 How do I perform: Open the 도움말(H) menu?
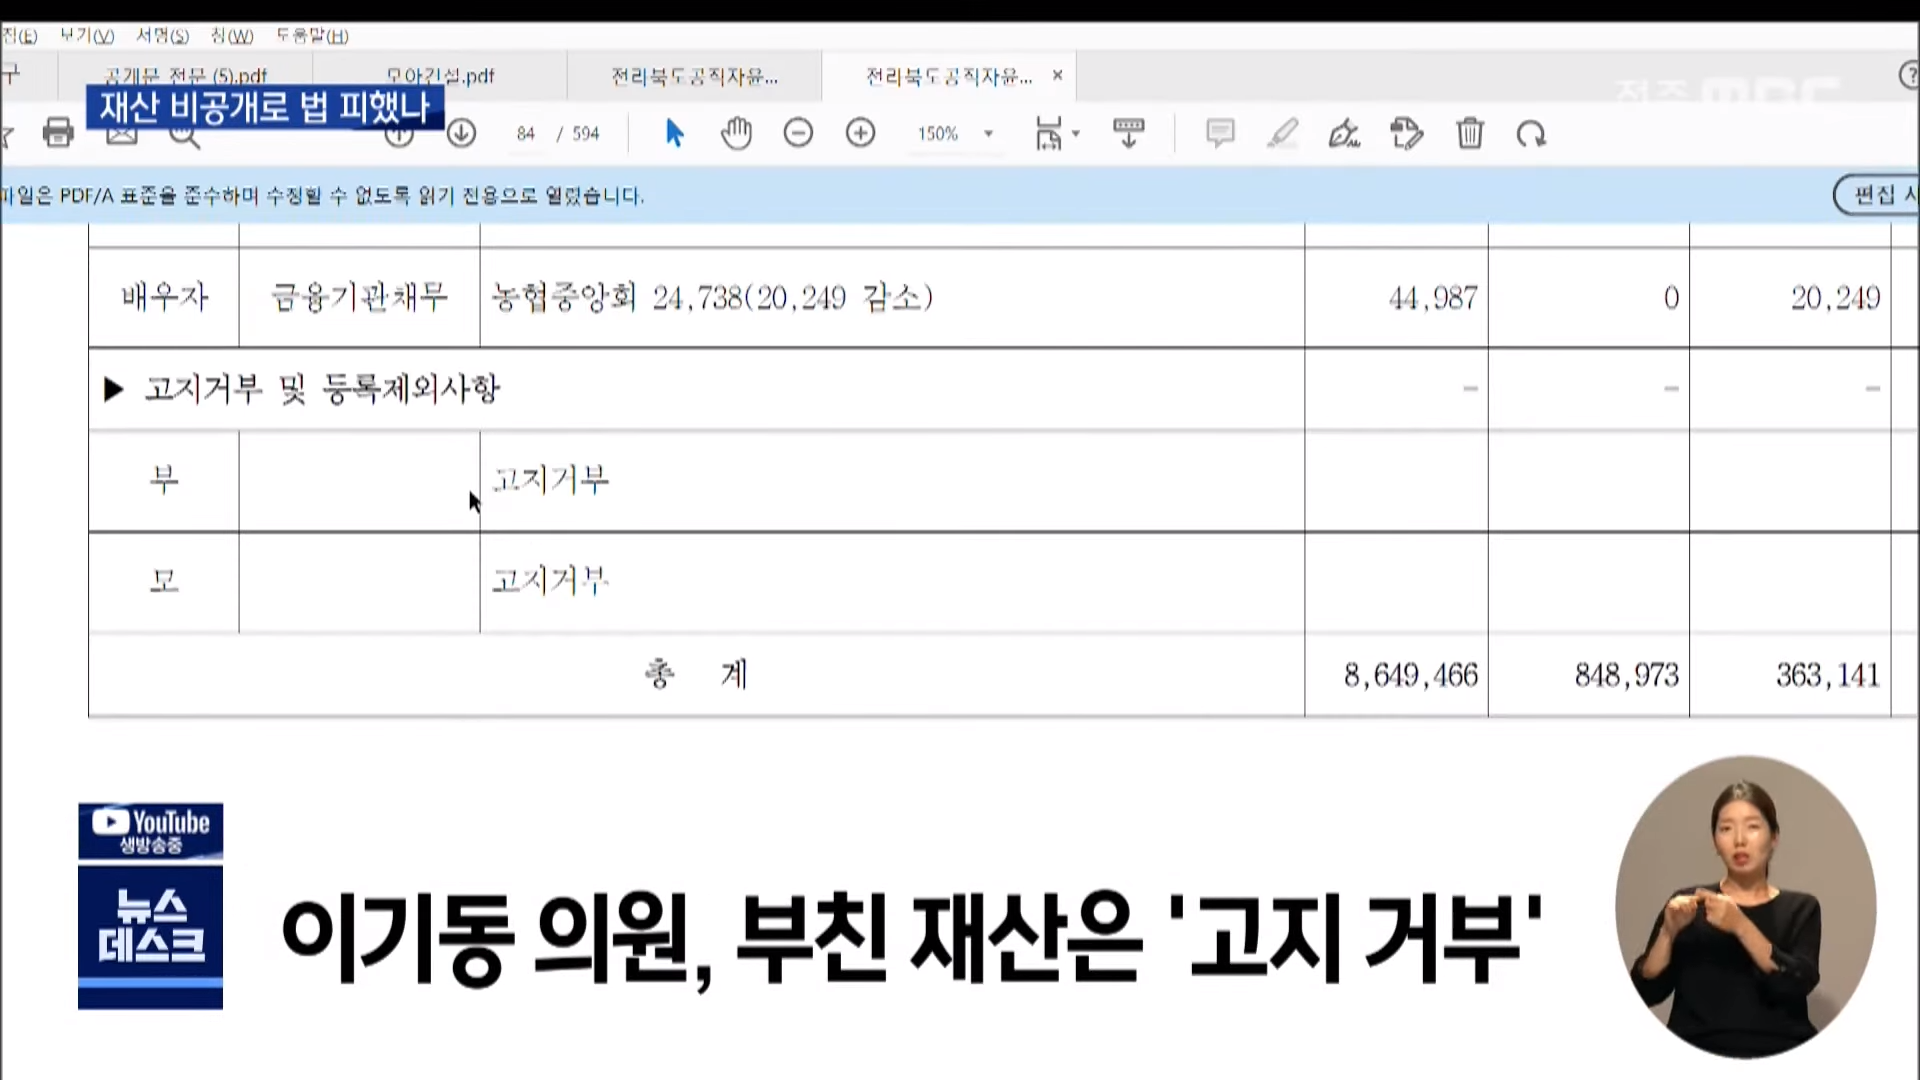coord(312,36)
